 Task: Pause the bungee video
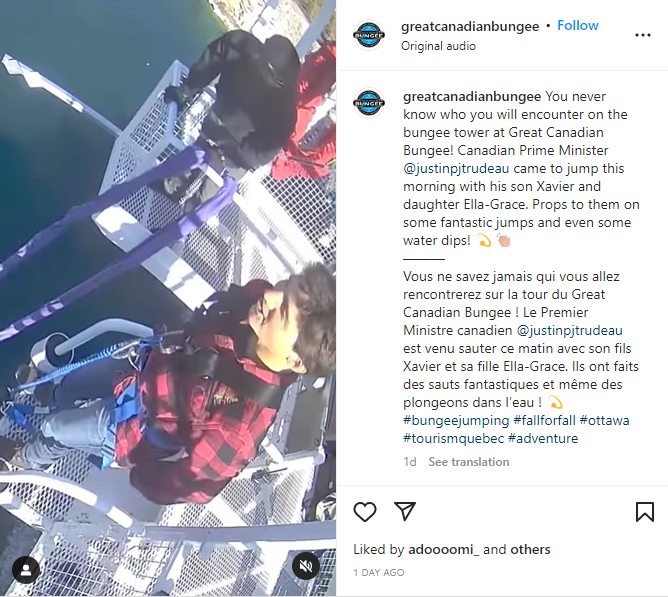click(168, 298)
